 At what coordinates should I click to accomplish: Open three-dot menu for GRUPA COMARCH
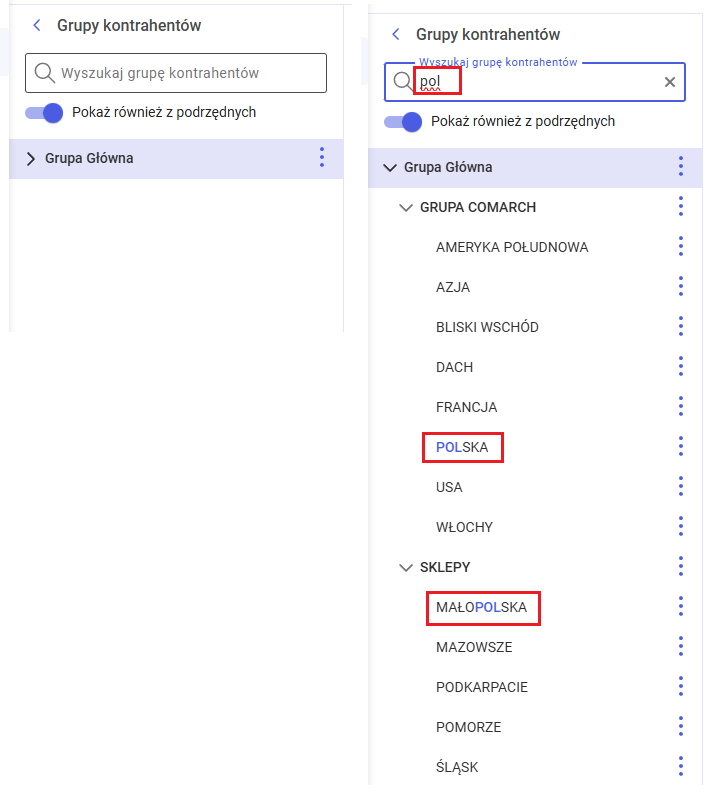681,206
